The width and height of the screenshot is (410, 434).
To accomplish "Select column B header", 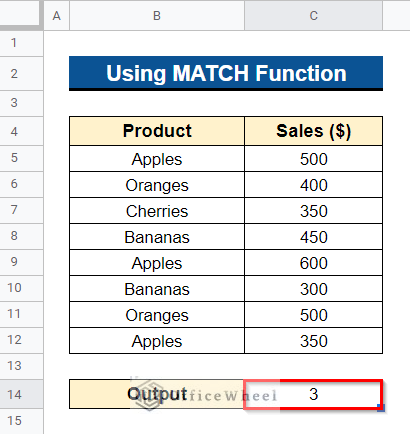I will 157,15.
